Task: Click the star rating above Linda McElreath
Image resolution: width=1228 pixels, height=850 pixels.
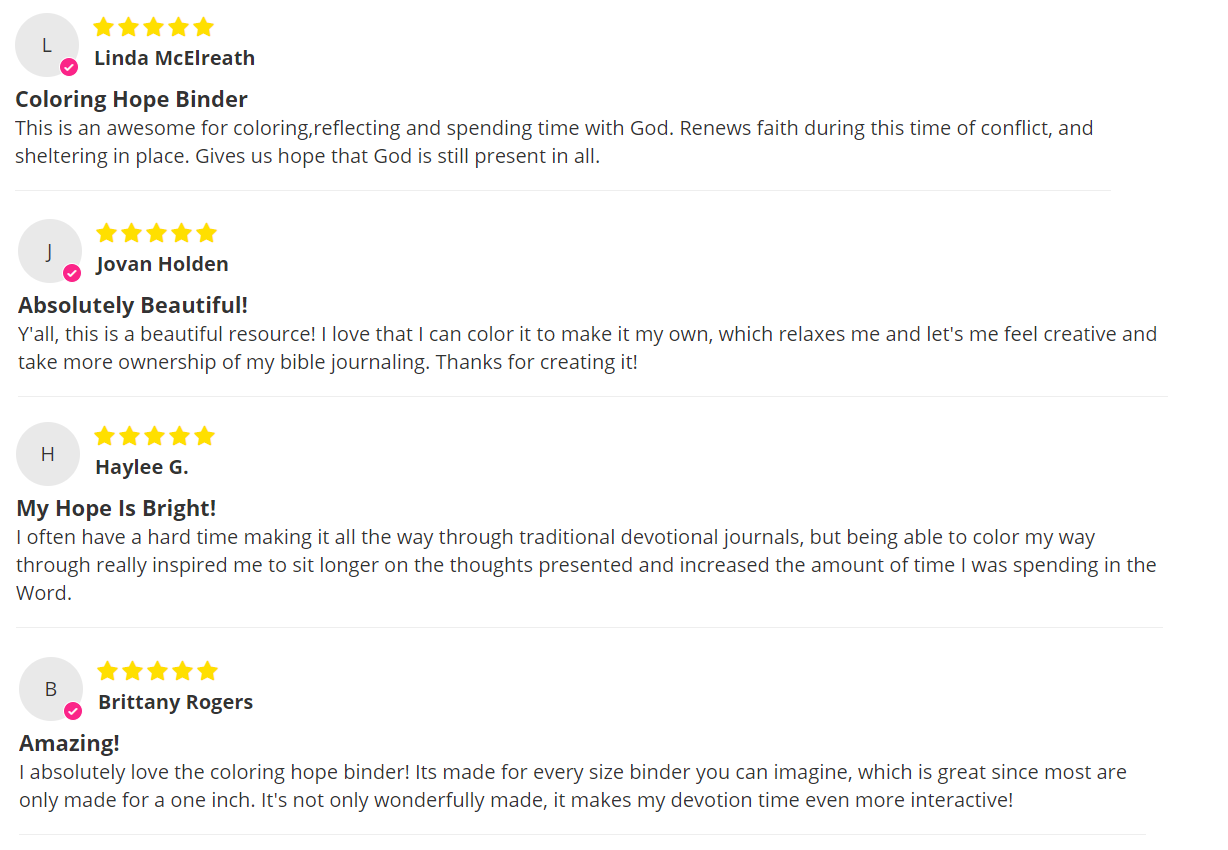Action: pos(153,27)
